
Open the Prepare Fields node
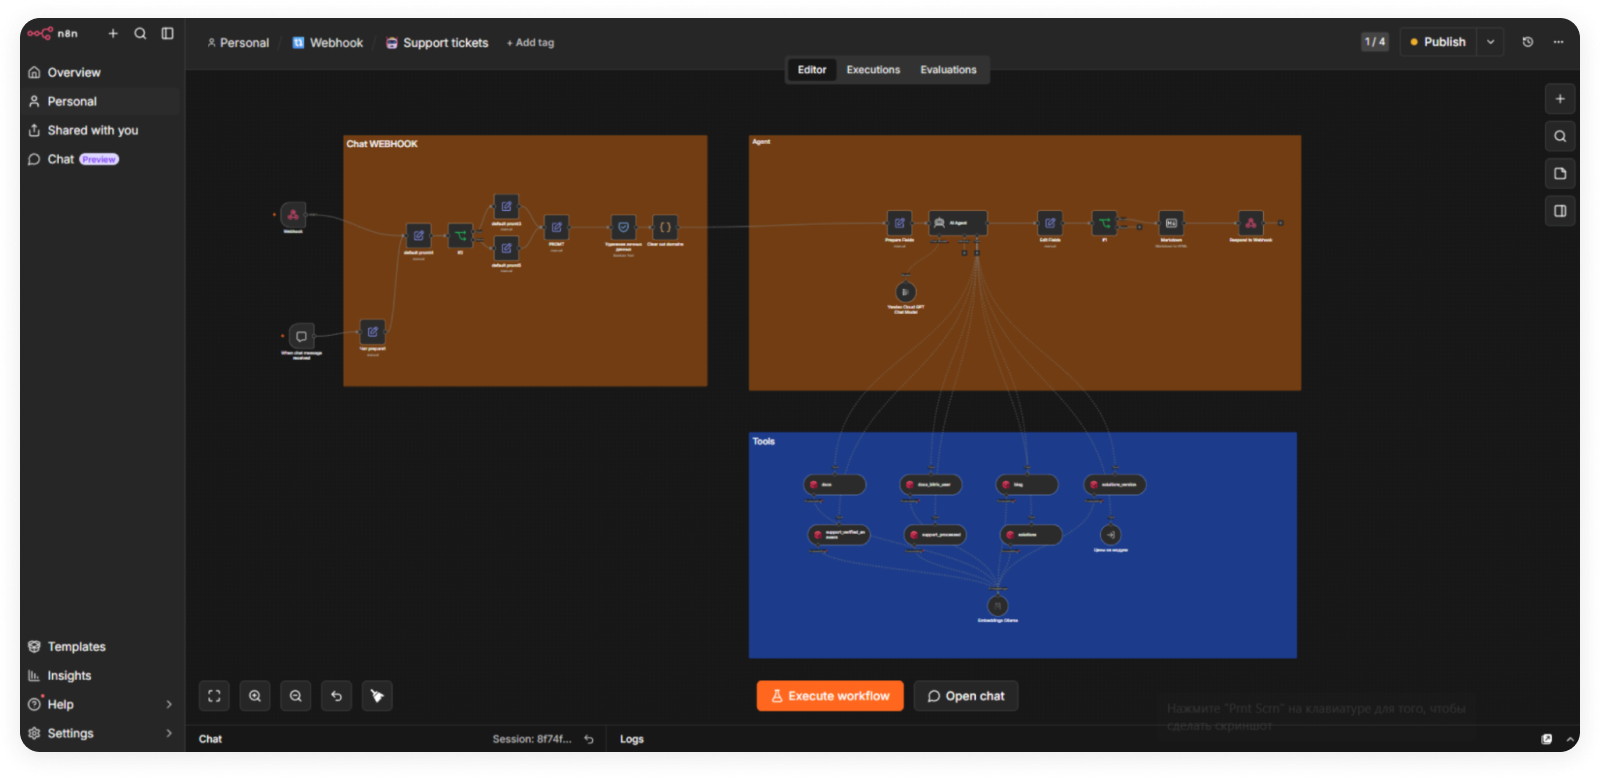pyautogui.click(x=899, y=223)
